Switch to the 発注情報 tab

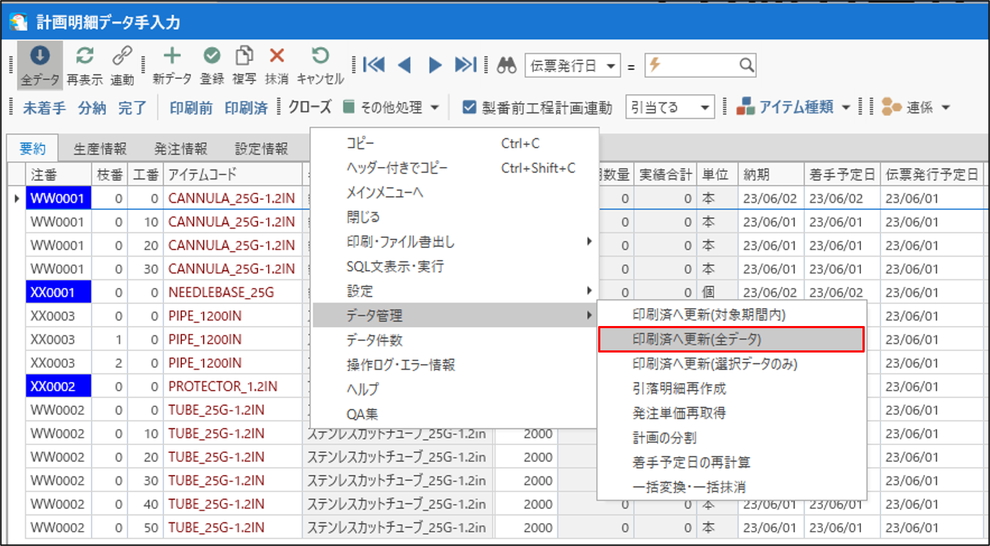[181, 149]
